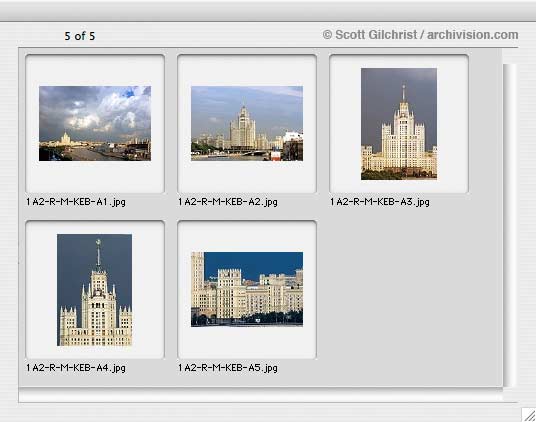
Task: Click the vertical scrollbar track
Action: coord(509,226)
